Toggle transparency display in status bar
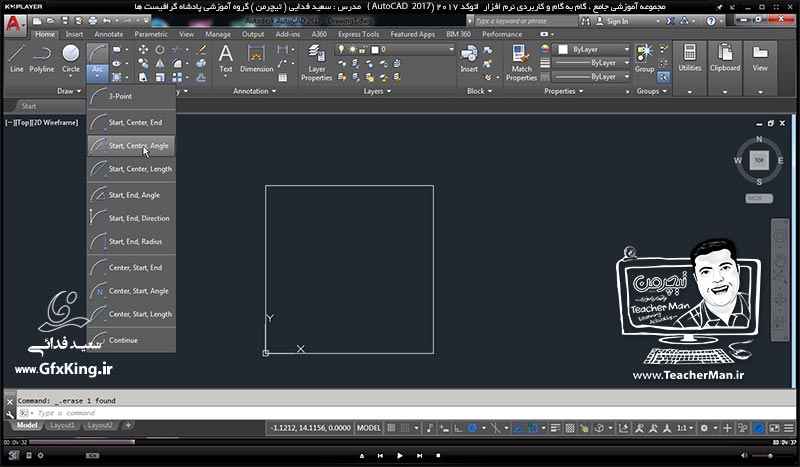The image size is (800, 467). 570,428
